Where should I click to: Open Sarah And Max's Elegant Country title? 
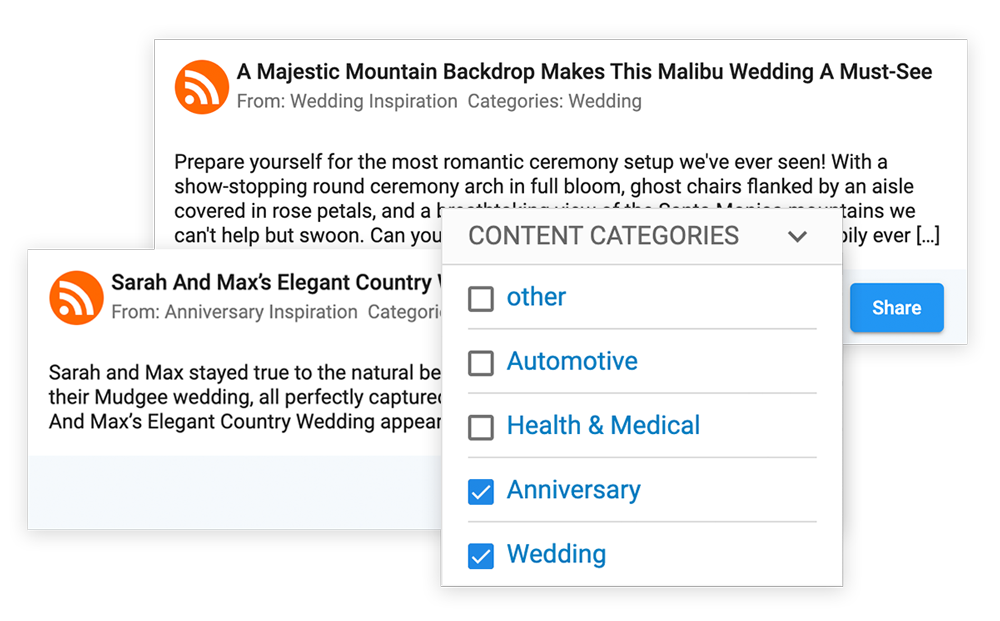(x=270, y=283)
